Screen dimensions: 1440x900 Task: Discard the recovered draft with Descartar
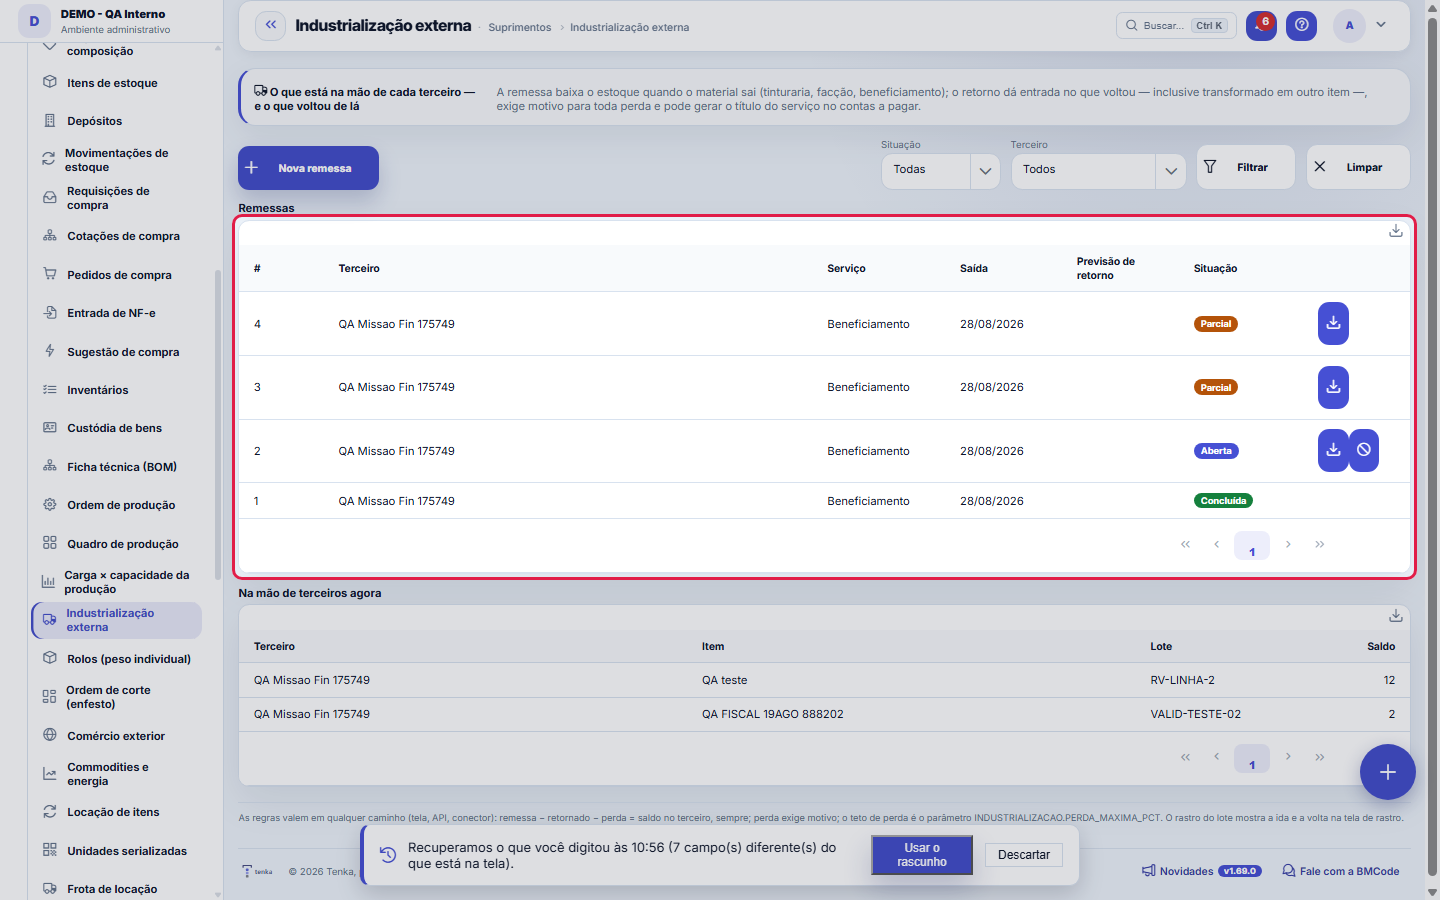(x=1024, y=855)
